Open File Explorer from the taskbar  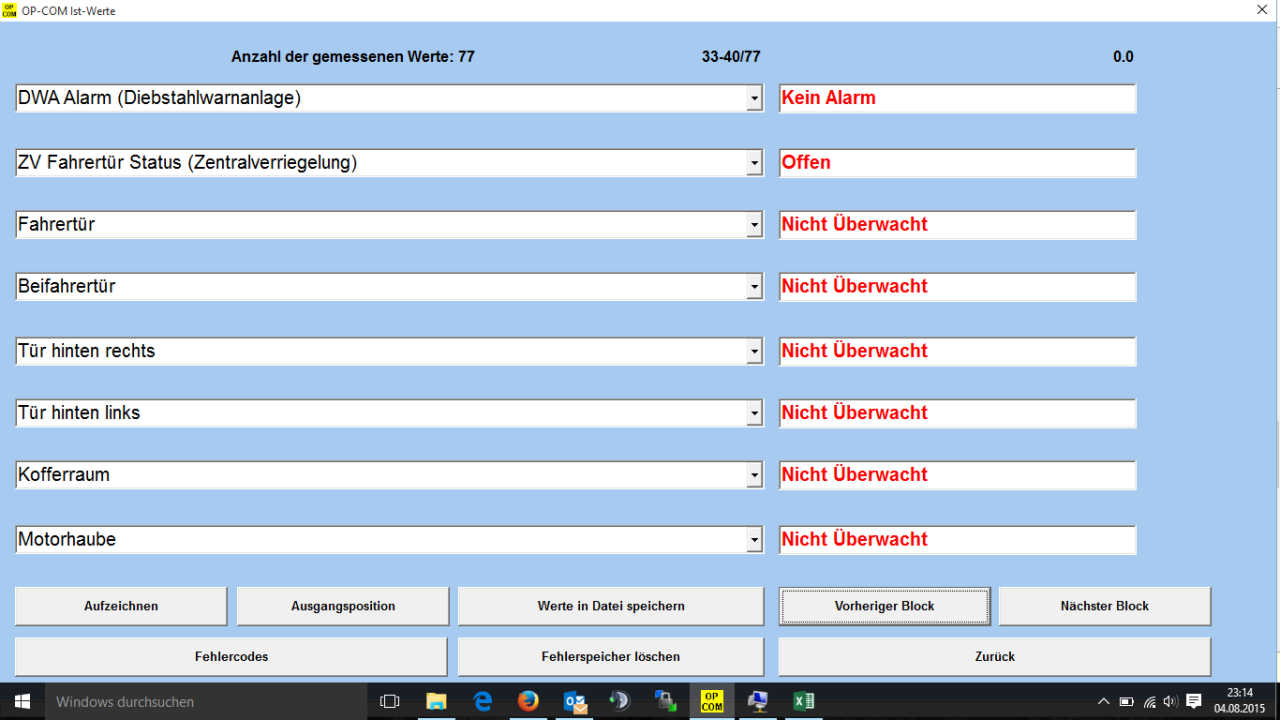[x=436, y=701]
